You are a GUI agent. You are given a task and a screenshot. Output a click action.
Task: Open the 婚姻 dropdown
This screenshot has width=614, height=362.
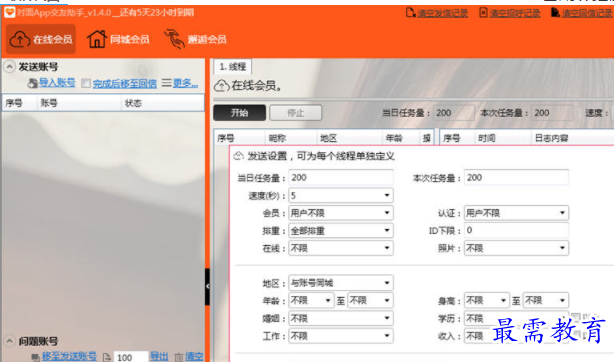click(341, 318)
